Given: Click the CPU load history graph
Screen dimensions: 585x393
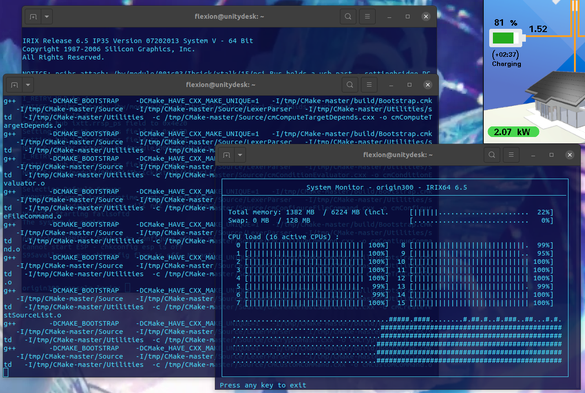Looking at the screenshot, I should (x=397, y=340).
